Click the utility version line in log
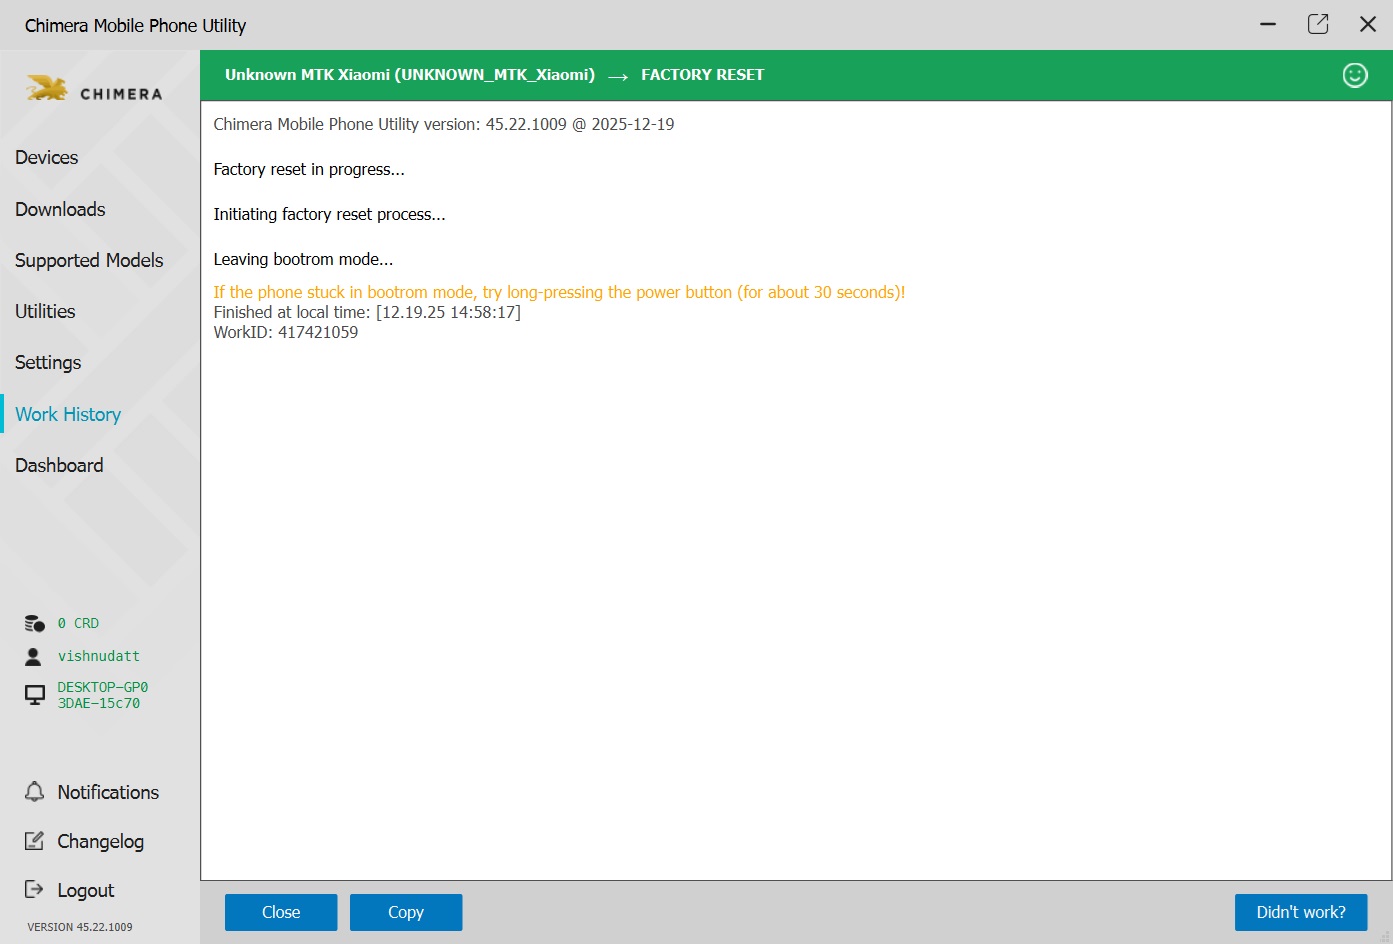 point(444,124)
